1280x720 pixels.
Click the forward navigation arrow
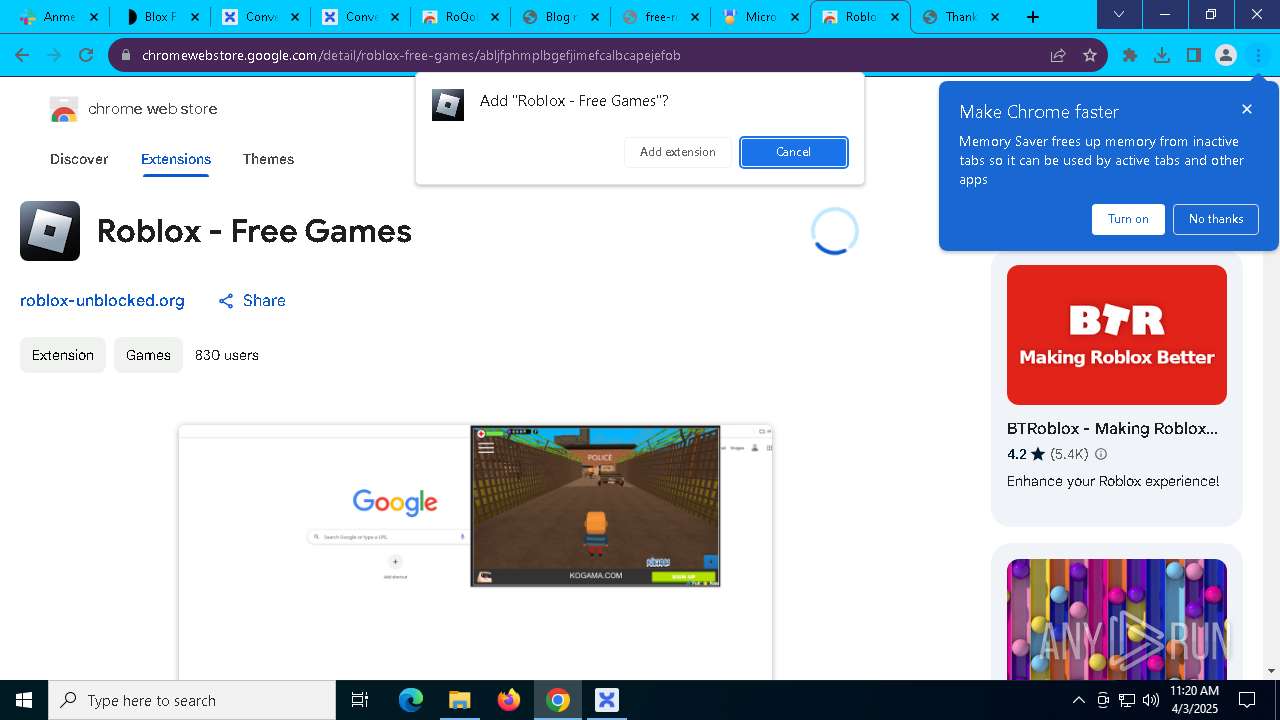[54, 55]
